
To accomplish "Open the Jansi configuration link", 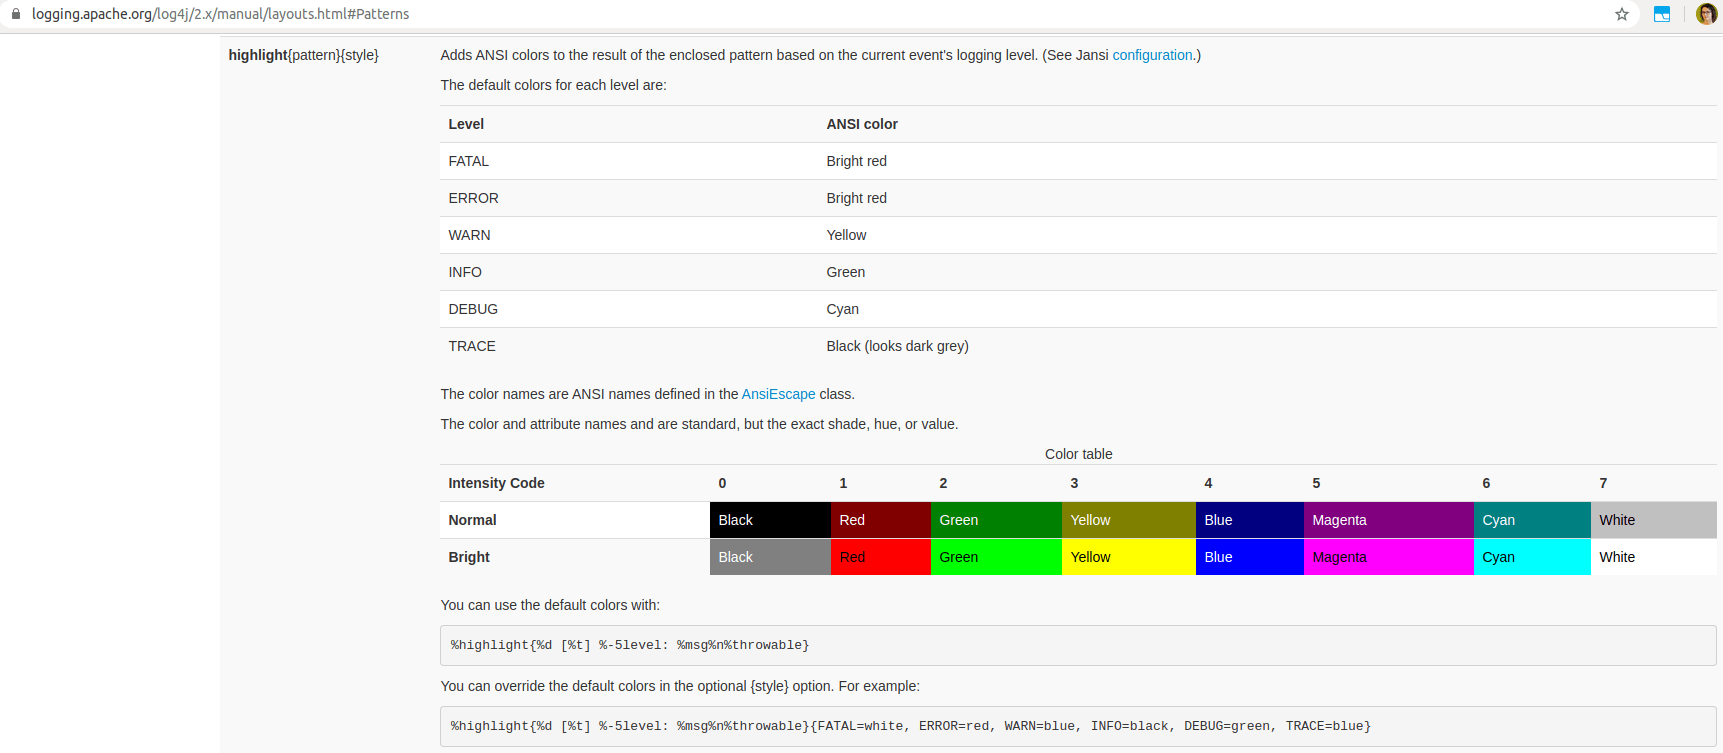I will [1152, 55].
